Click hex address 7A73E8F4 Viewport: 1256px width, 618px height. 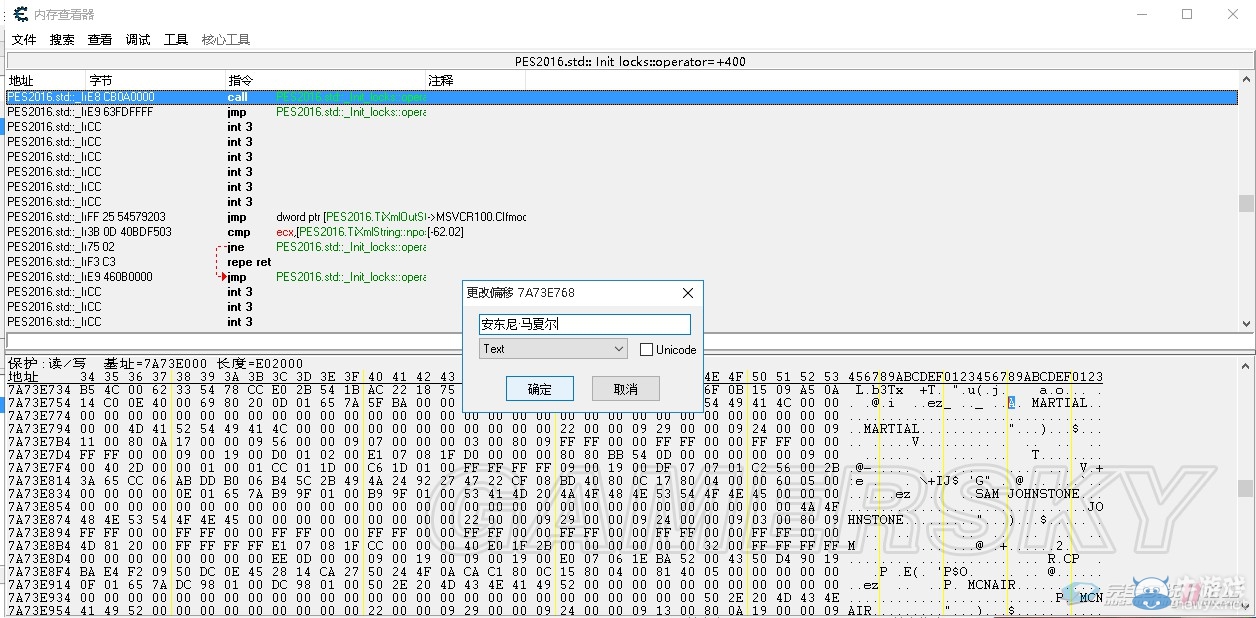[x=39, y=572]
